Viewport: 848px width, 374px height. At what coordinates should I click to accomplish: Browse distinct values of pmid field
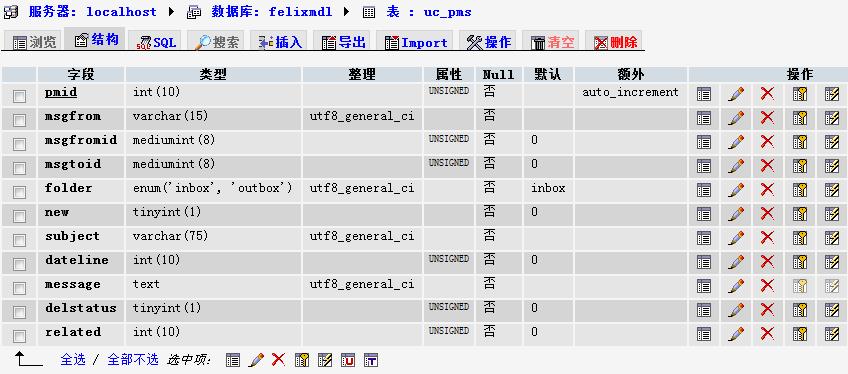704,94
